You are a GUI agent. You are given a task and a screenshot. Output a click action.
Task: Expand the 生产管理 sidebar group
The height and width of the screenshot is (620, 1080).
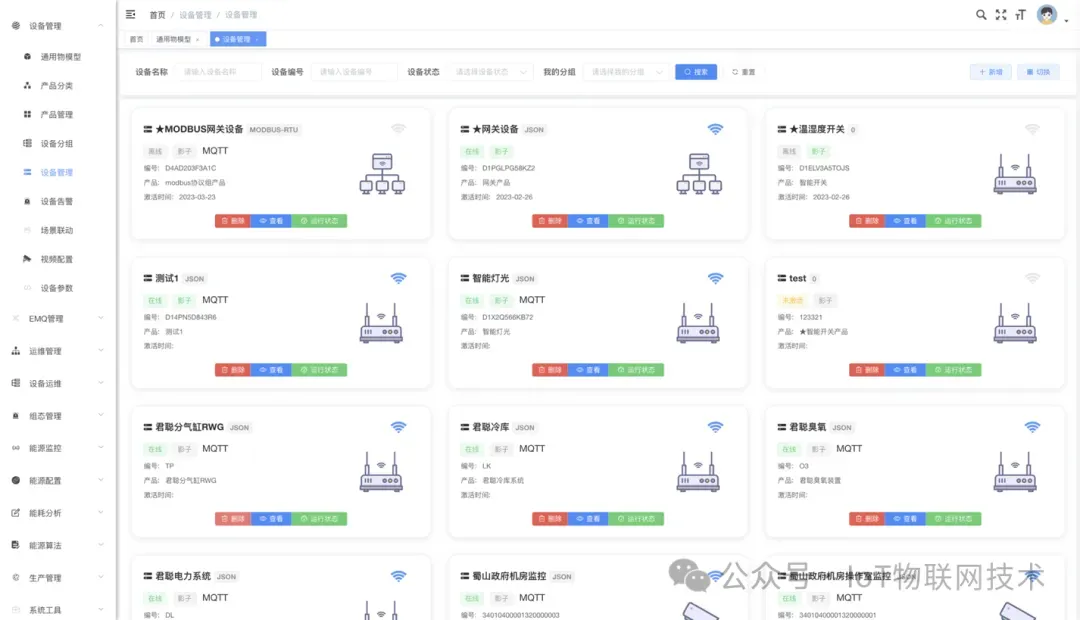coord(58,577)
